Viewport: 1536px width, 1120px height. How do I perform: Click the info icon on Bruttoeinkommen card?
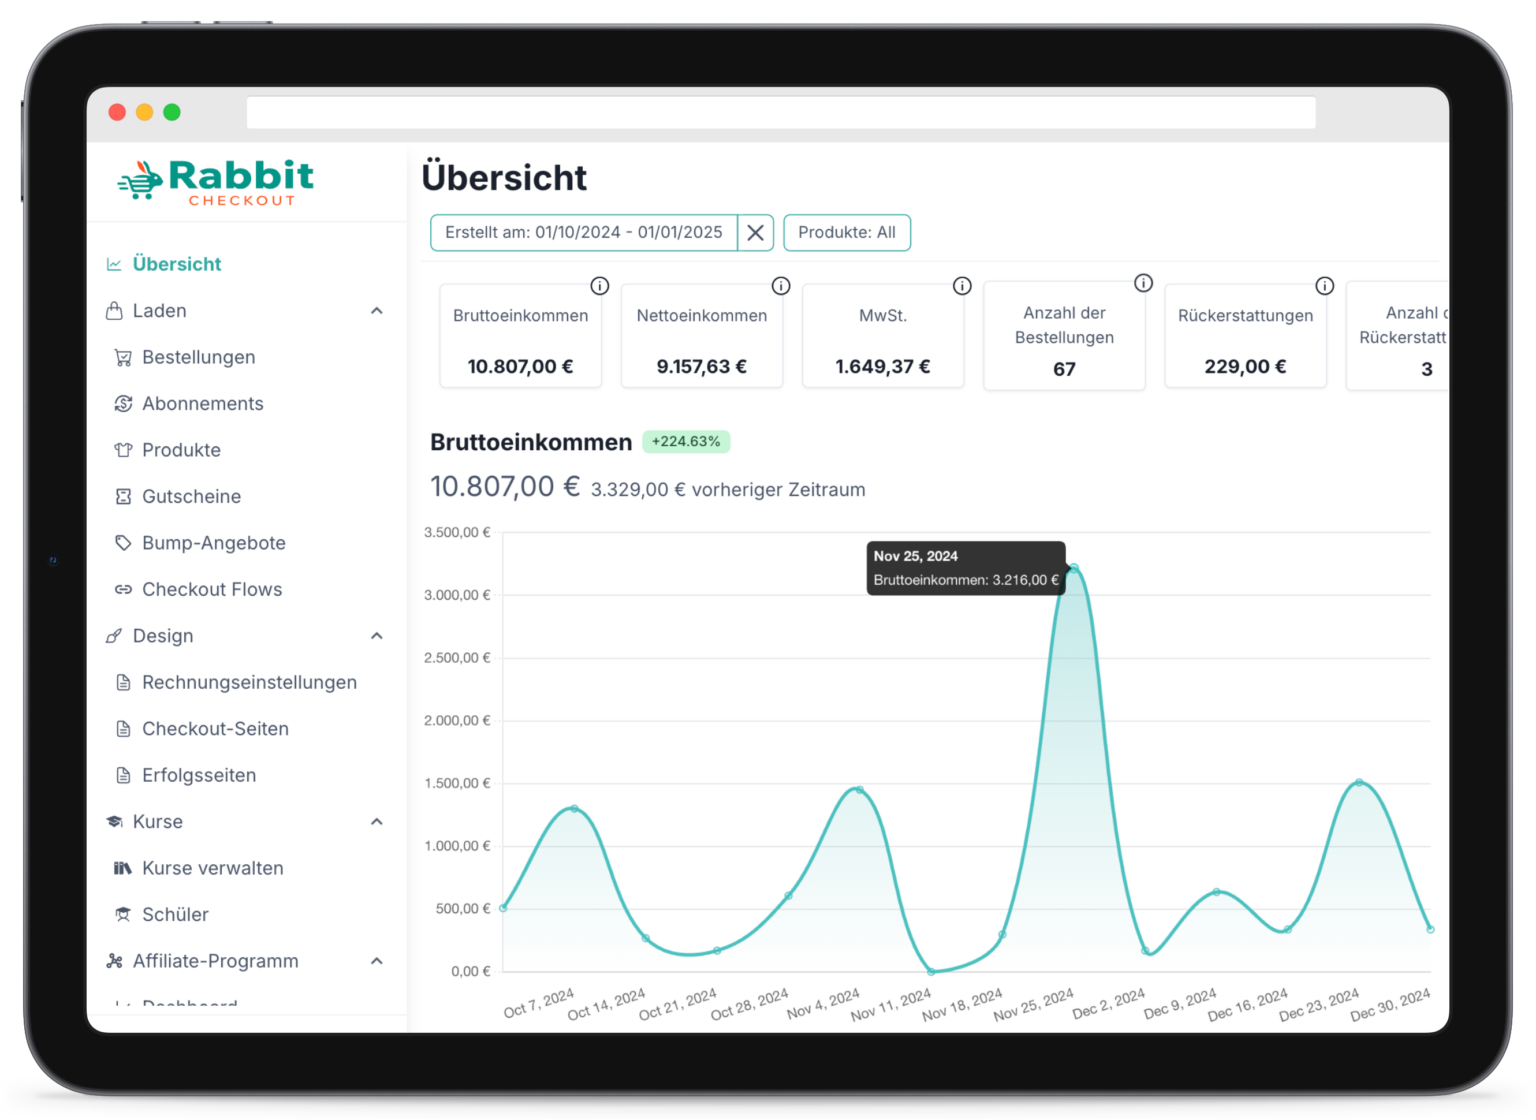click(x=600, y=286)
